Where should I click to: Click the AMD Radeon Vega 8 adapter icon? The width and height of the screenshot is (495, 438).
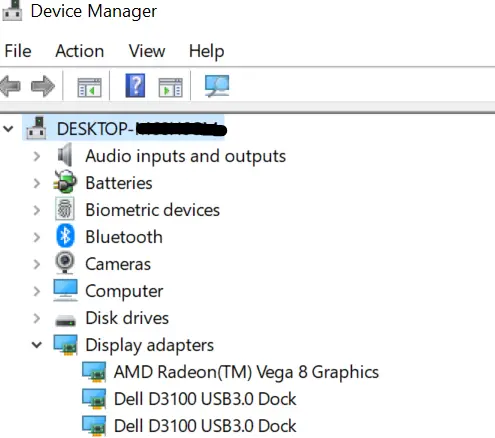click(x=94, y=372)
